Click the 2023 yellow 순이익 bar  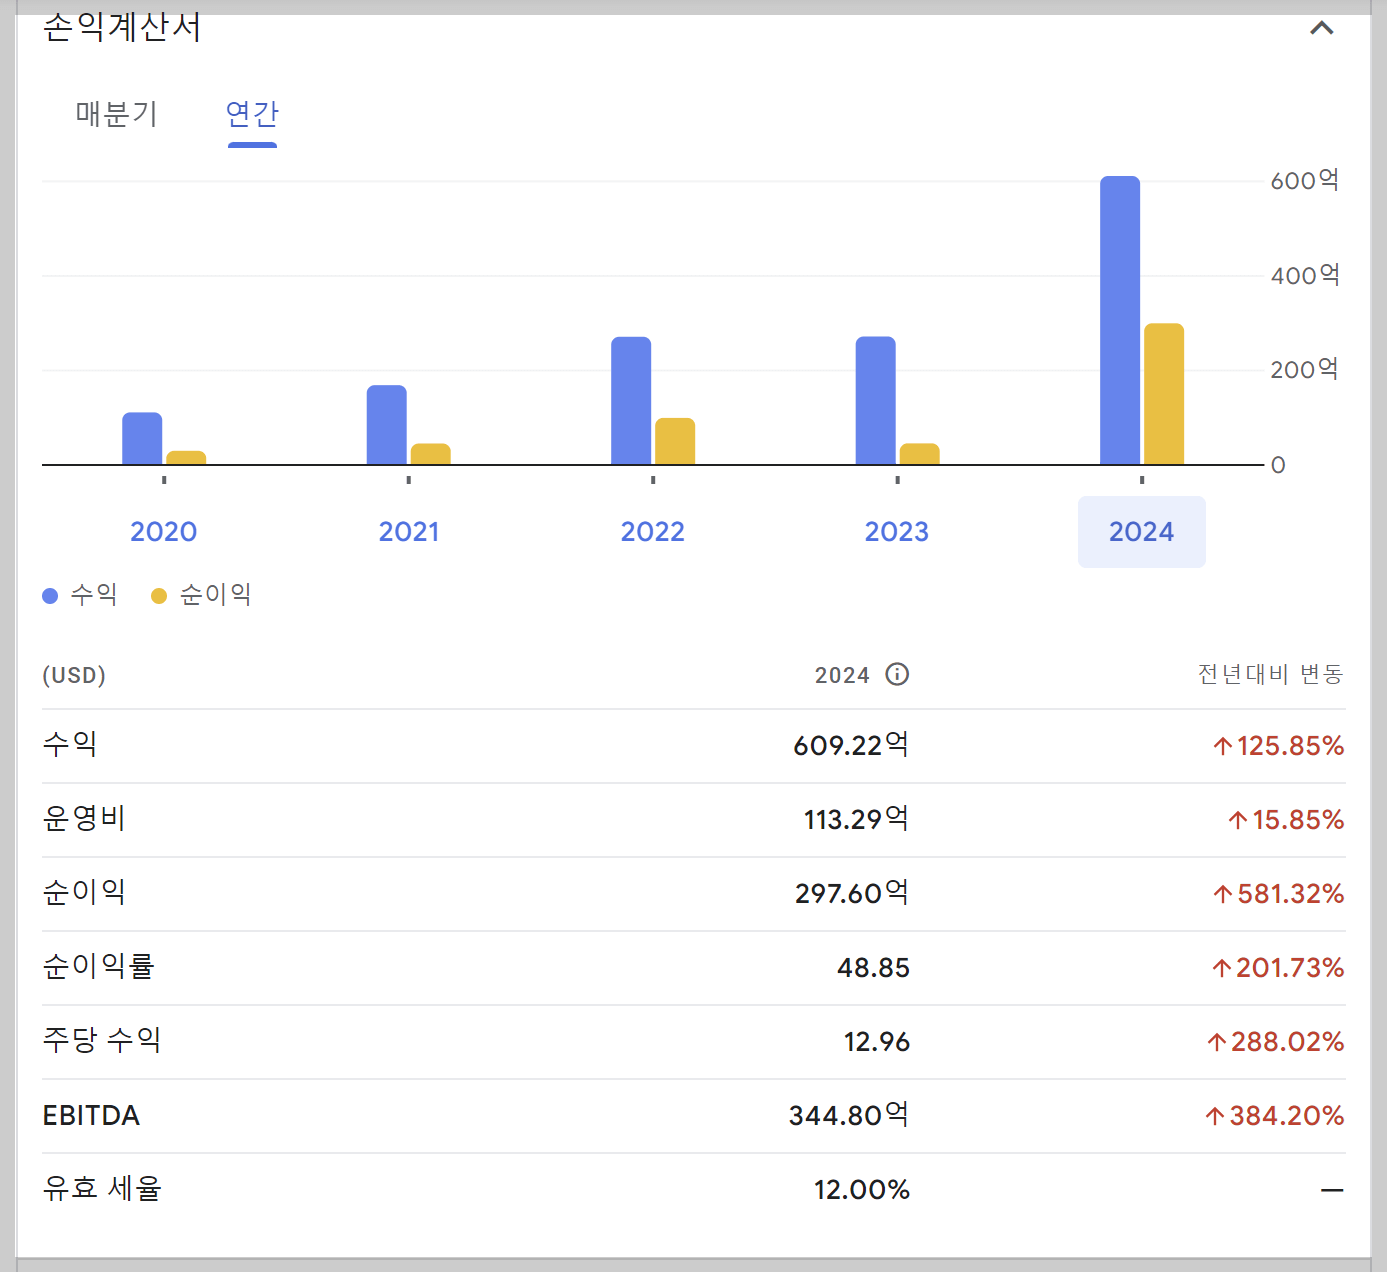pos(918,452)
